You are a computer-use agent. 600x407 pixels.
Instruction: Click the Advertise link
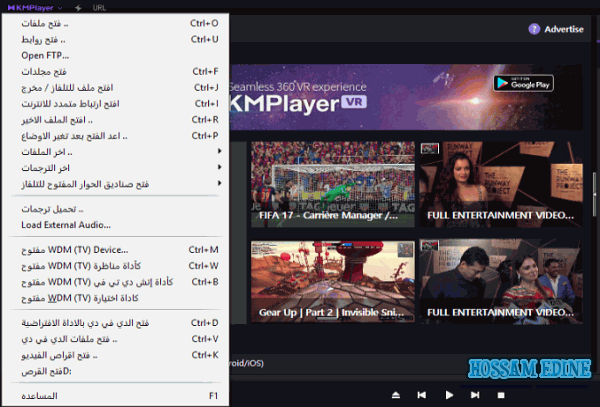[x=564, y=29]
